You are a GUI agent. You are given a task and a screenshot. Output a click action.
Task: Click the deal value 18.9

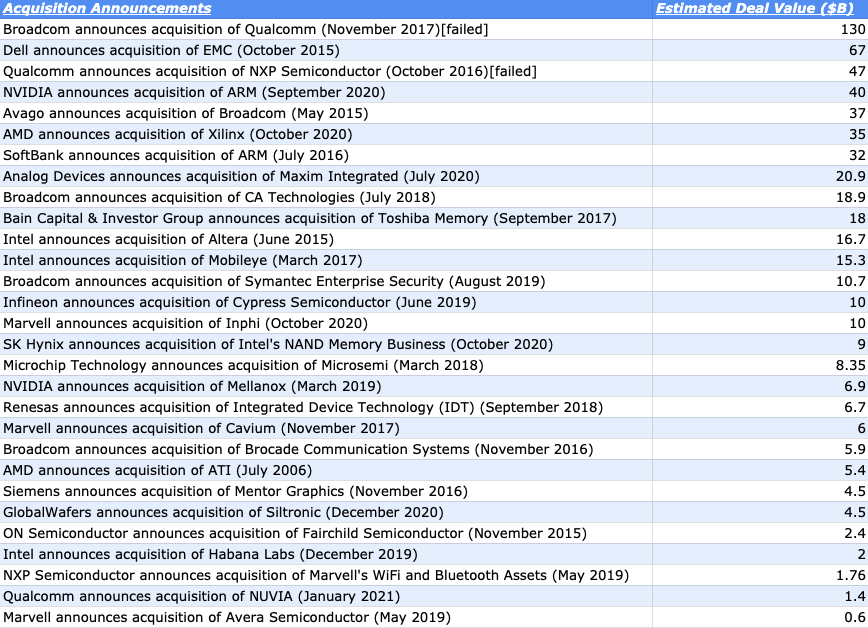pos(851,198)
